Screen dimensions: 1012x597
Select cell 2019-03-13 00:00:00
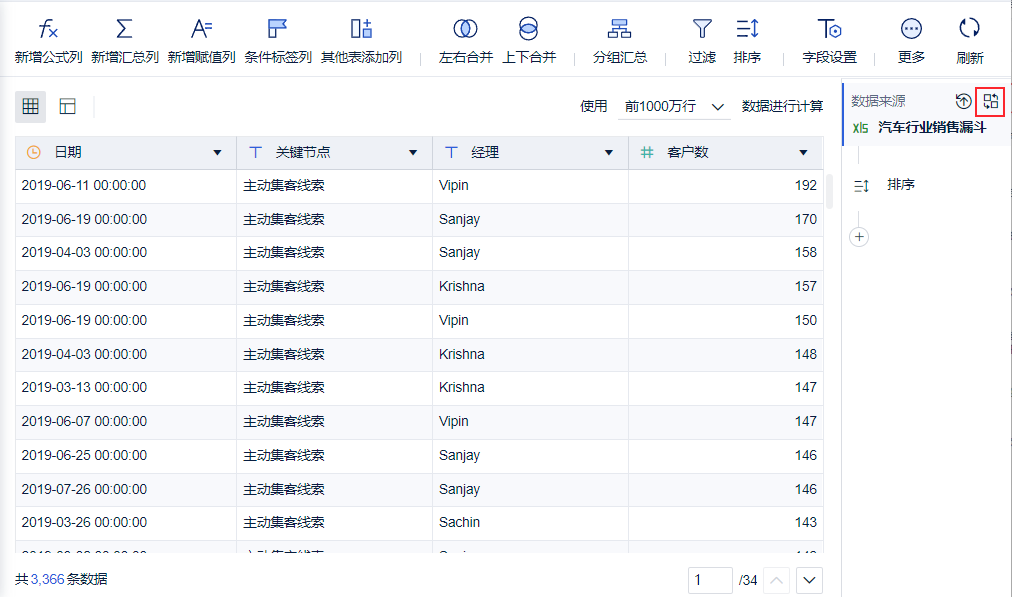pos(126,388)
